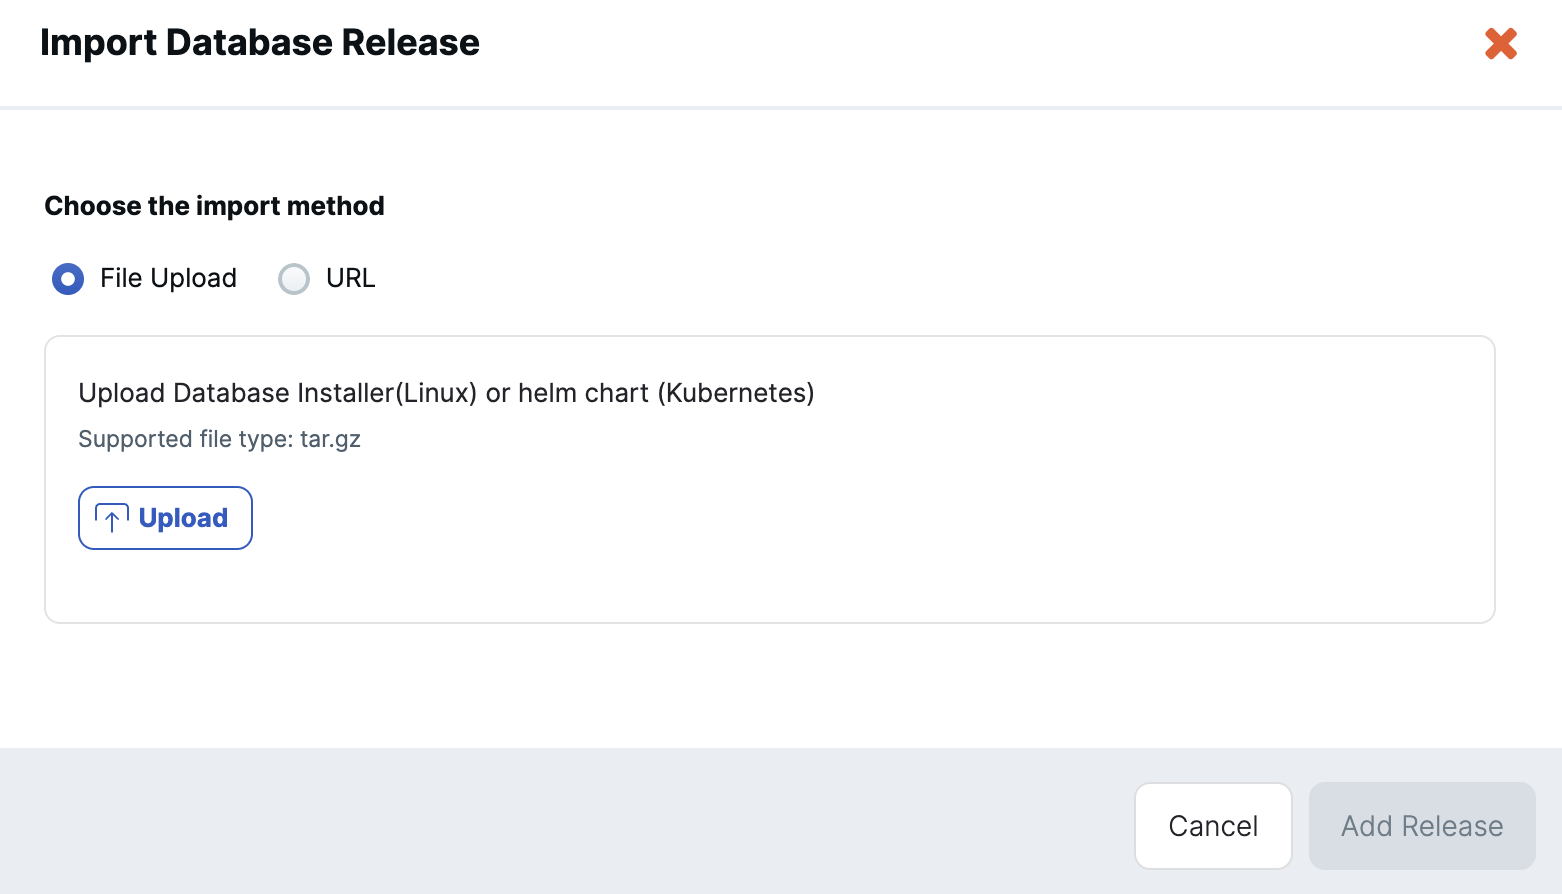Click the Import Database Release title
Screen dimensions: 1562x894
click(x=260, y=42)
